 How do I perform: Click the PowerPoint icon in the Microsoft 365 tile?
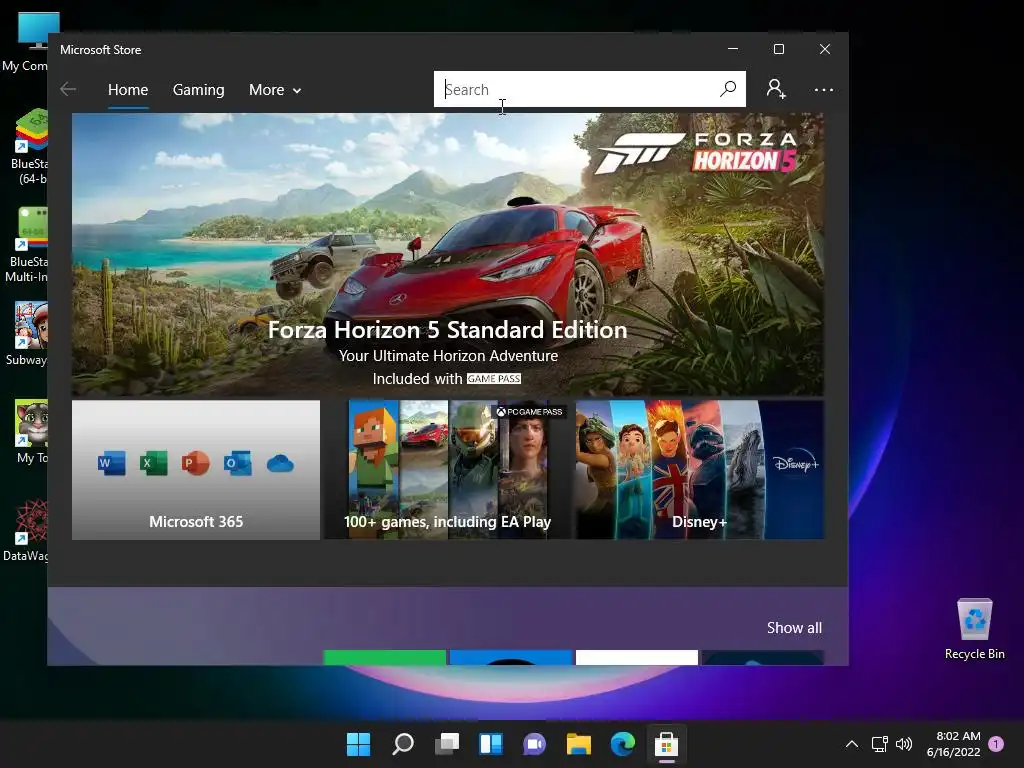coord(195,464)
